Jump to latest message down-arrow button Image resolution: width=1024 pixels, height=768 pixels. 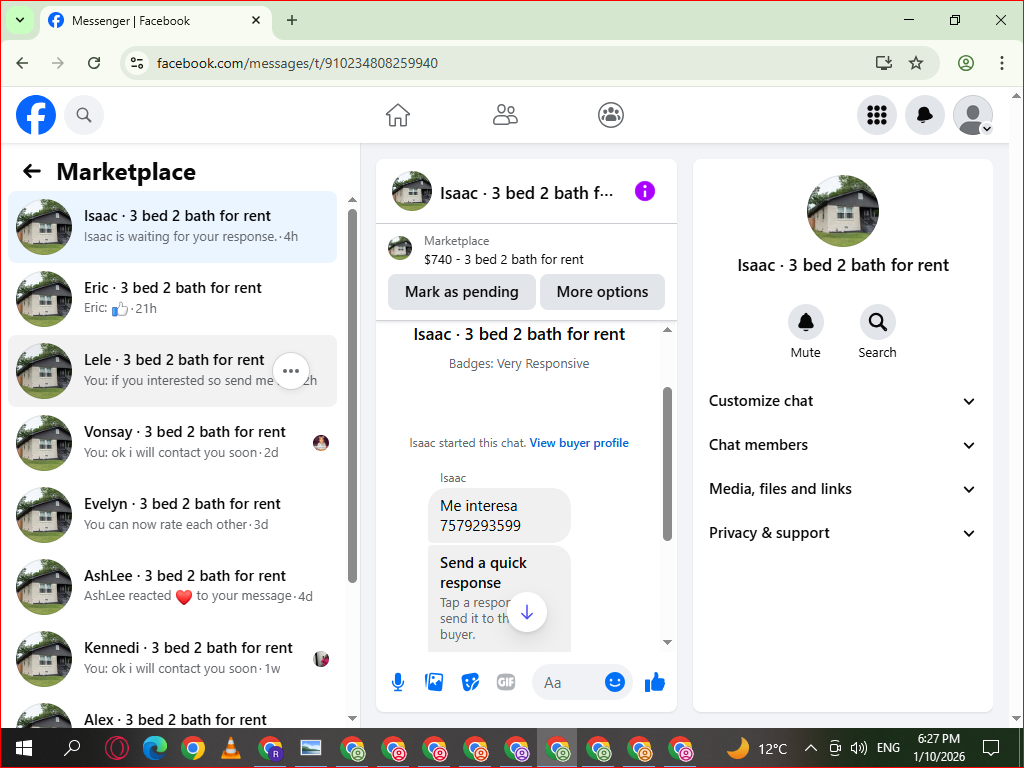click(527, 613)
